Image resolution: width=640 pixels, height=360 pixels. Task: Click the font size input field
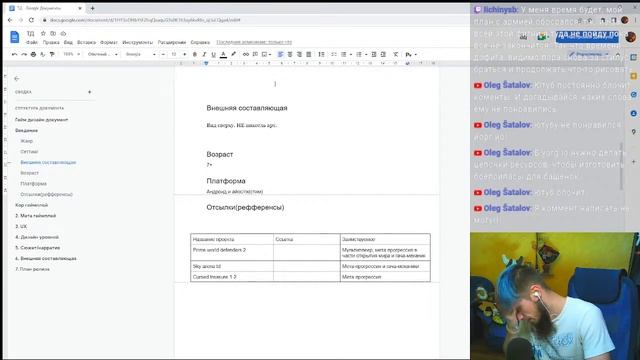[174, 54]
